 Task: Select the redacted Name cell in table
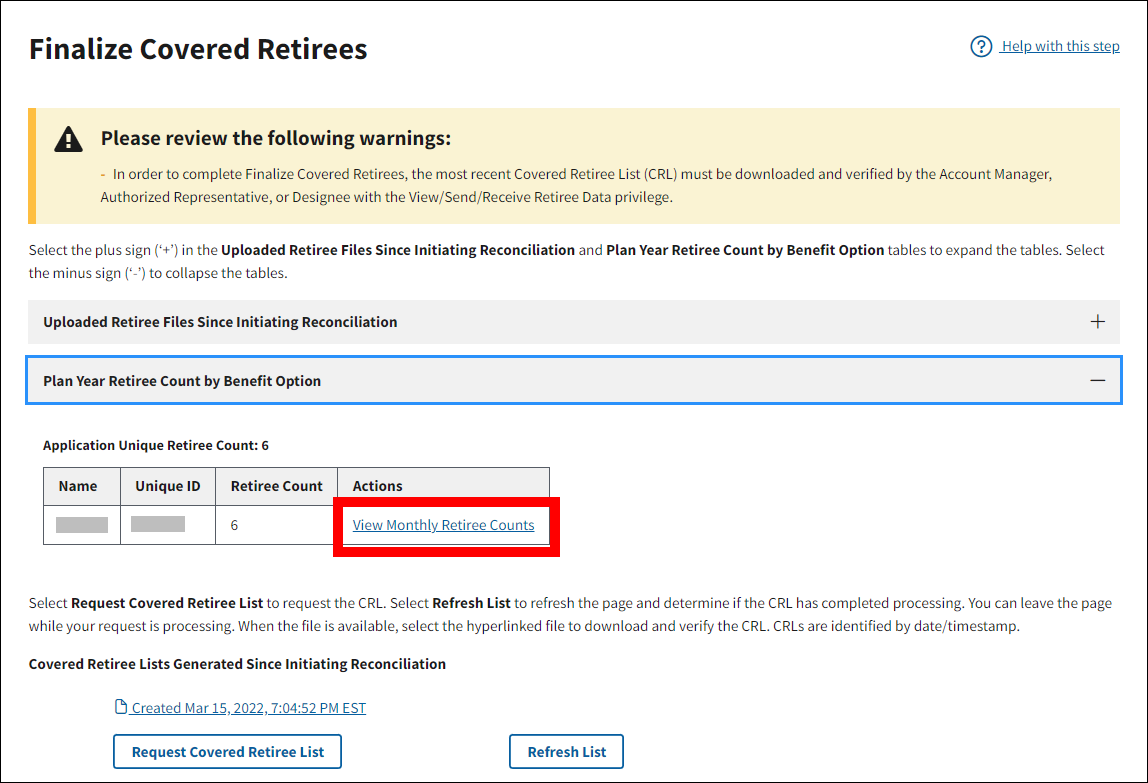(82, 525)
